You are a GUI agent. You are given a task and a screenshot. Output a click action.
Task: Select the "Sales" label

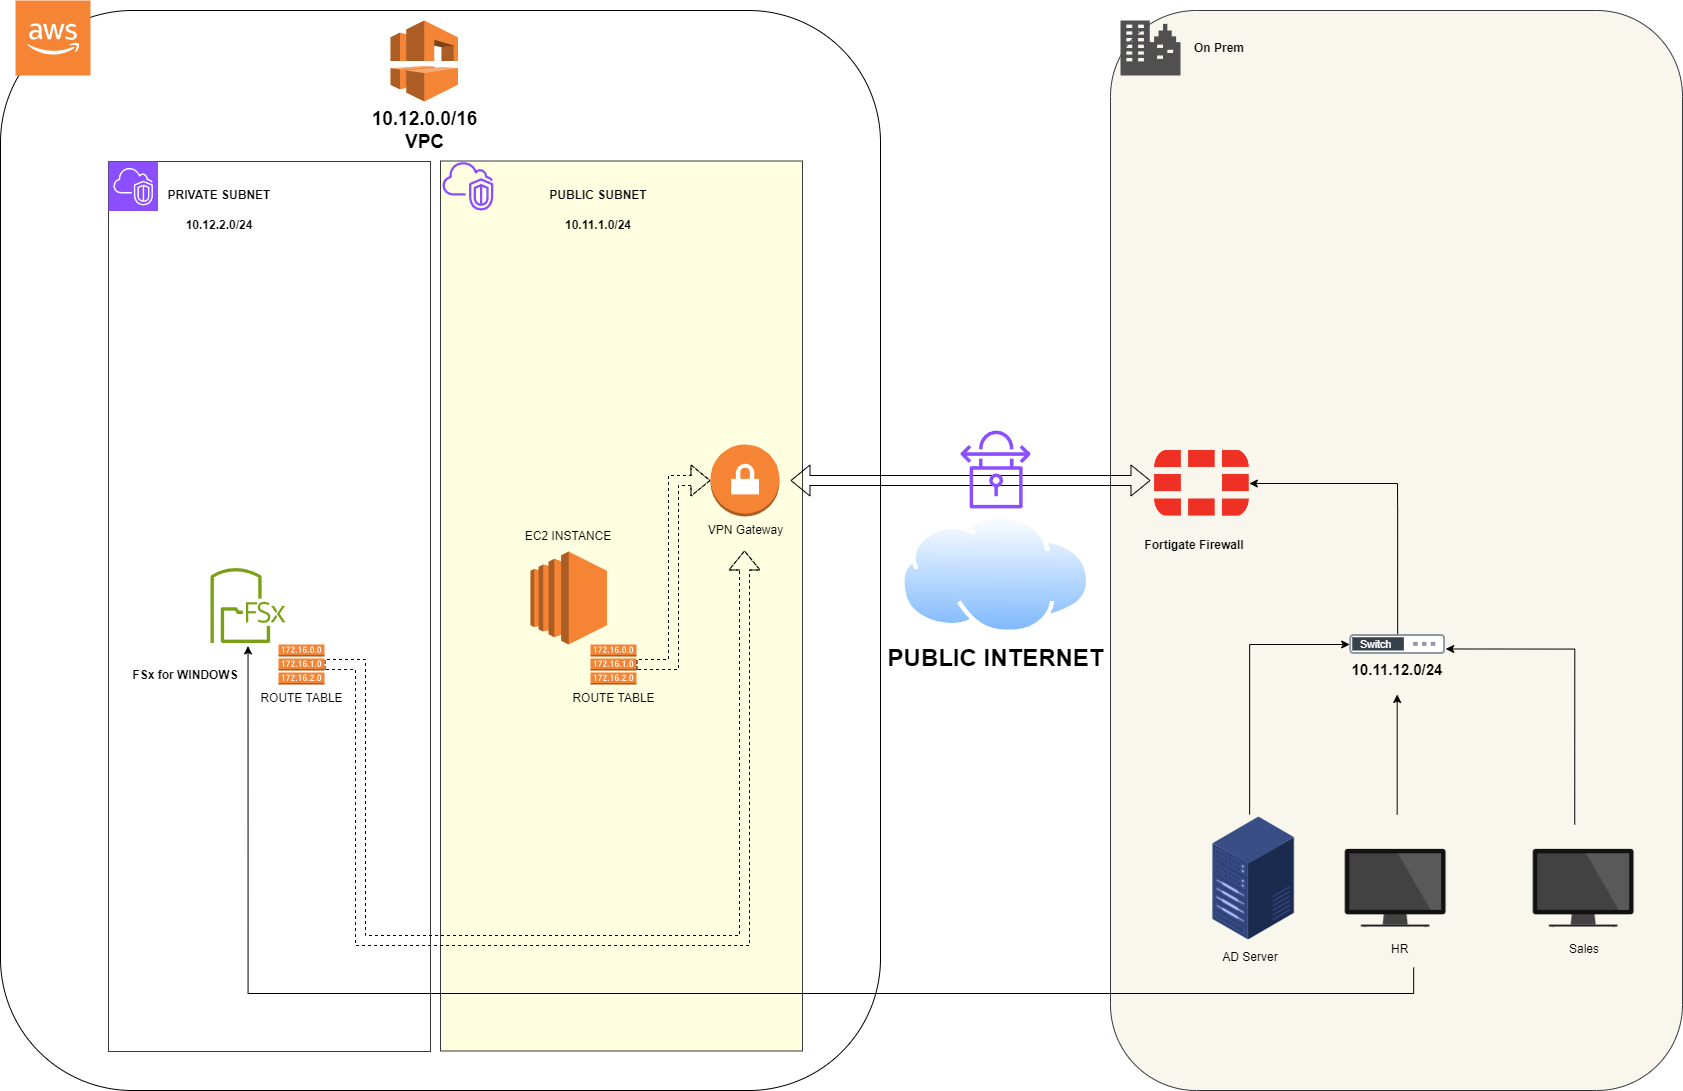(1584, 949)
